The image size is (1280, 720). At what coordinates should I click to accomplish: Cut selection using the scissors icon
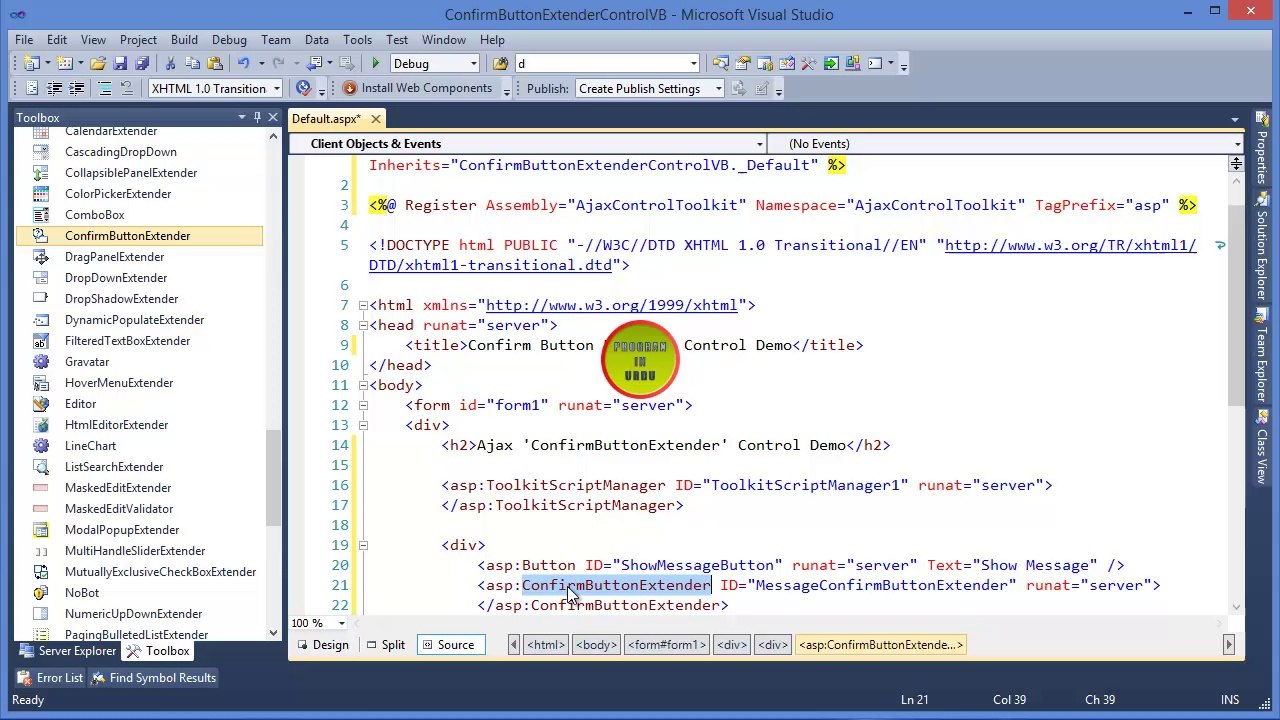click(x=170, y=64)
